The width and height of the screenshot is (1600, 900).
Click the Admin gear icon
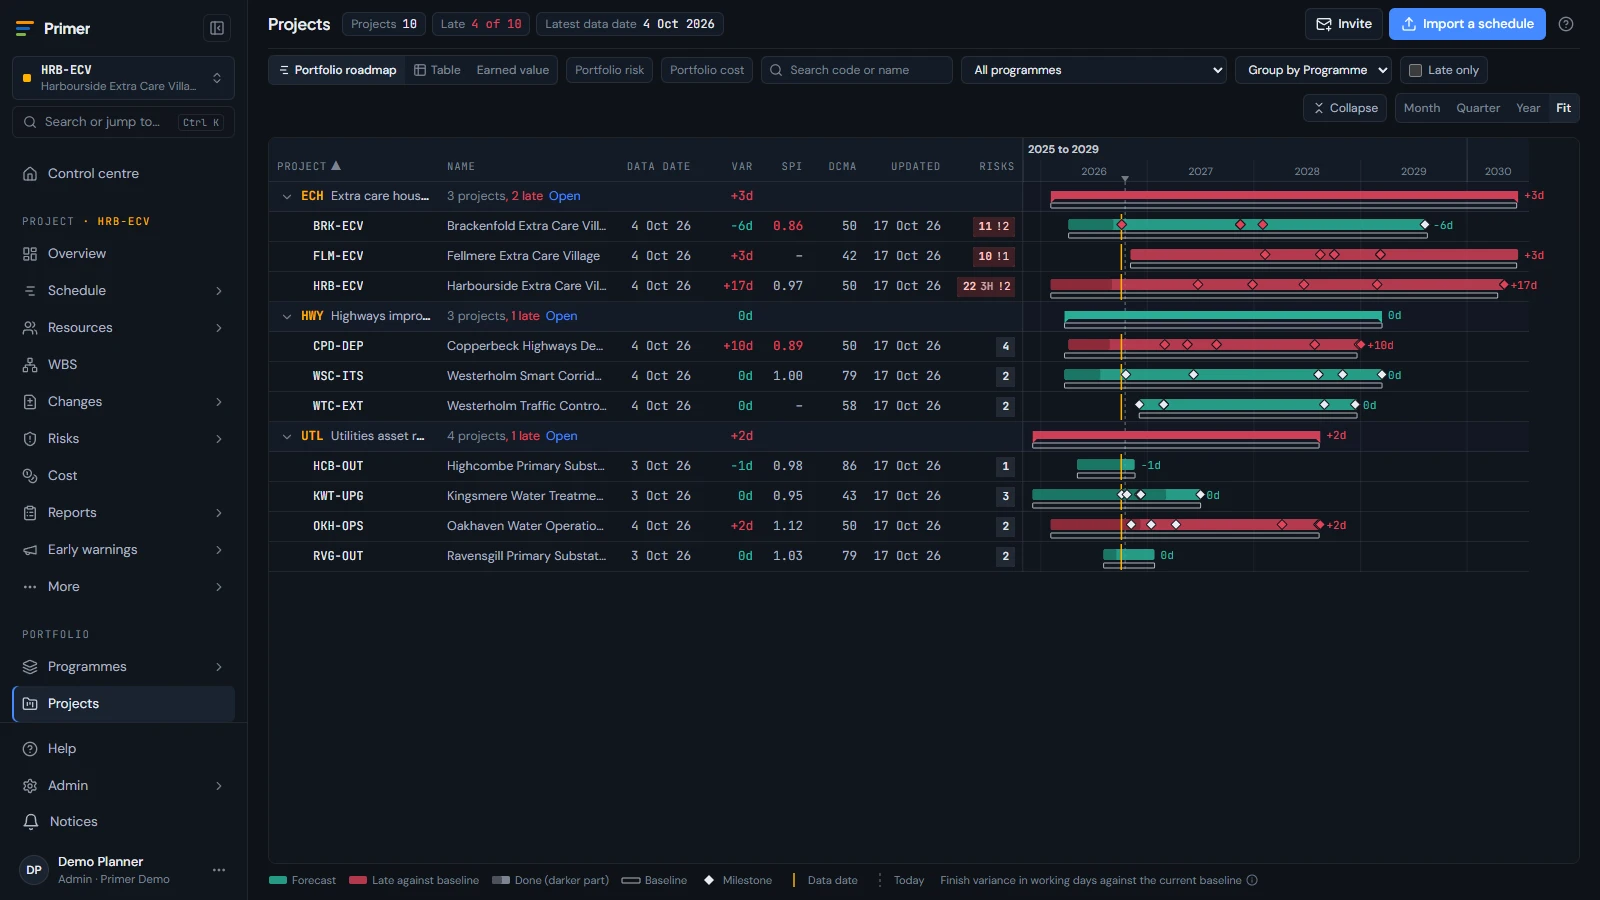(x=30, y=786)
